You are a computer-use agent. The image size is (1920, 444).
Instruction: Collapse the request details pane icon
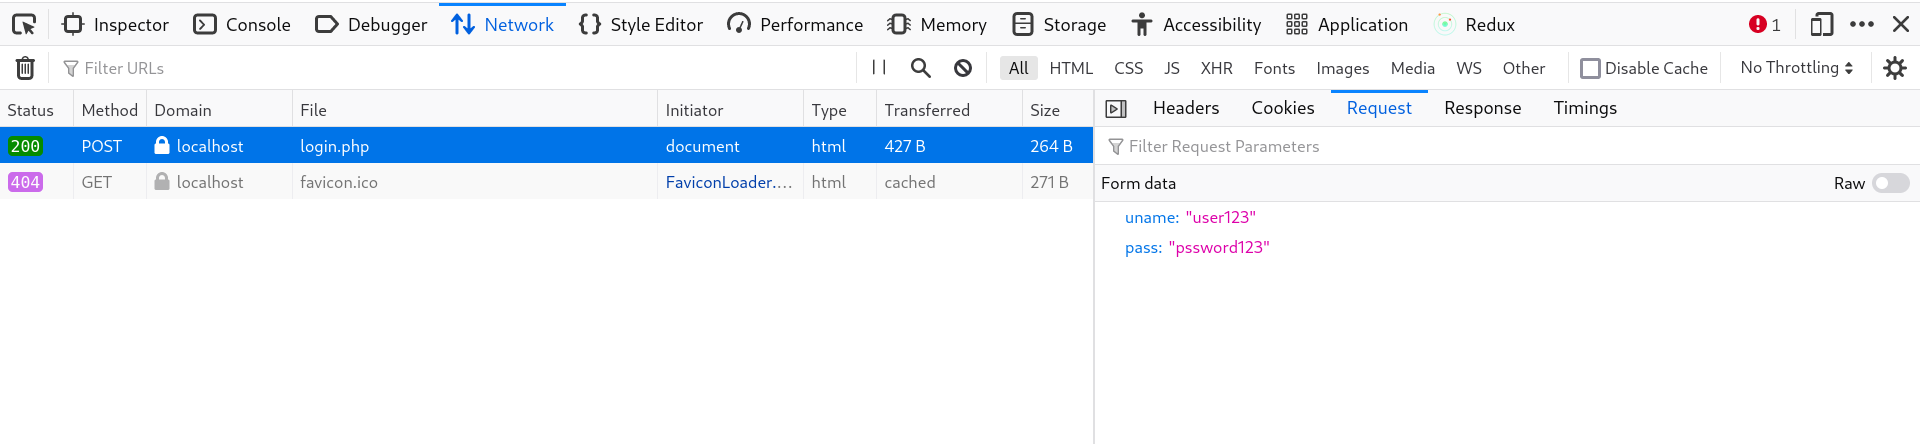point(1117,108)
